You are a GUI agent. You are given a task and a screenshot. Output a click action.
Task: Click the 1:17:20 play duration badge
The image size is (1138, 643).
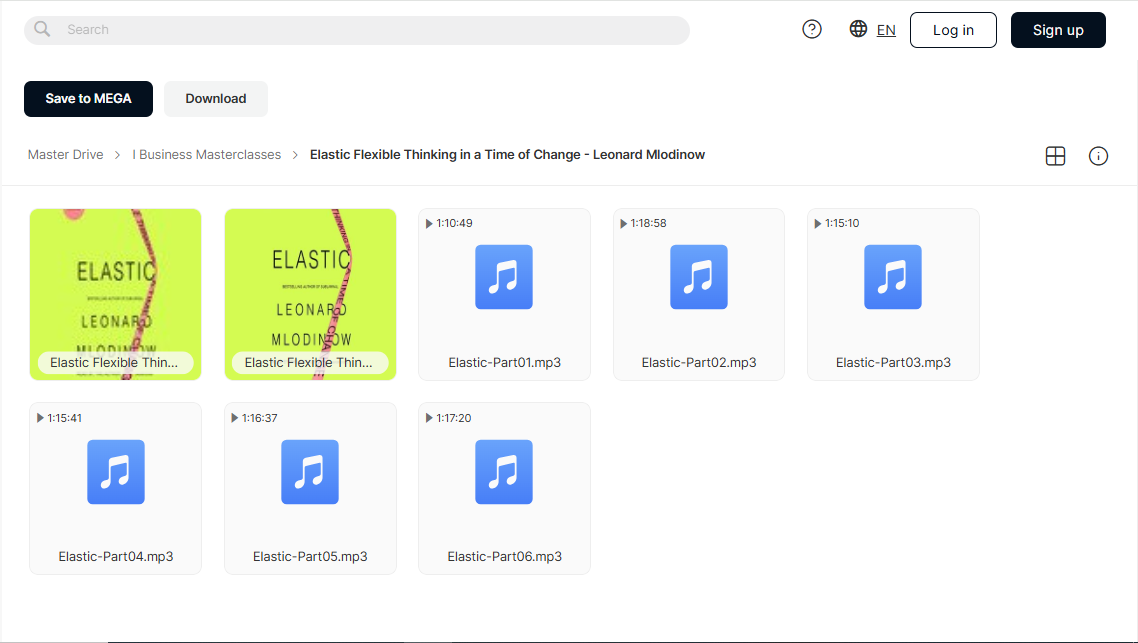[x=449, y=418]
